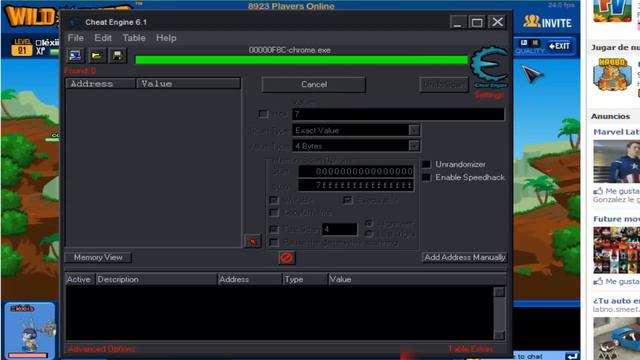Toggle the CopyOnWrite checkbox

(x=274, y=213)
